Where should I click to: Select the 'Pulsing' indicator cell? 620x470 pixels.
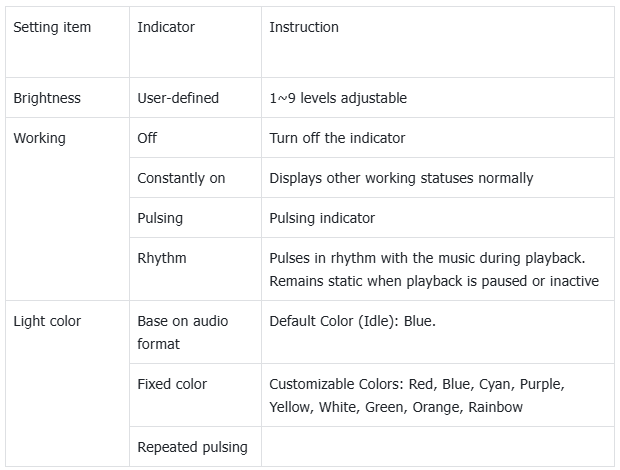(x=160, y=217)
